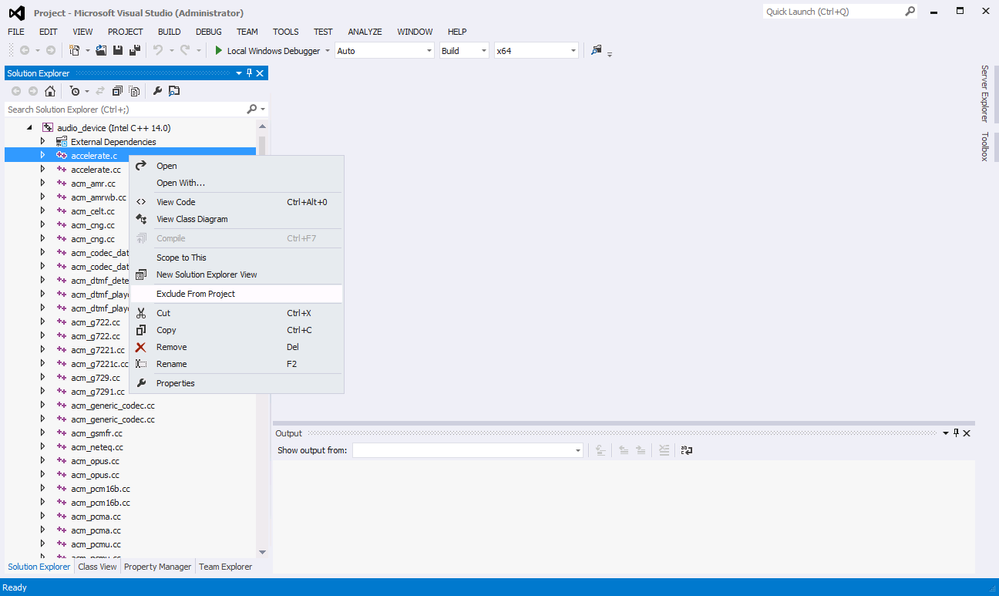Pin the Solution Explorer panel with Auto Hide
The image size is (999, 596).
coord(249,73)
